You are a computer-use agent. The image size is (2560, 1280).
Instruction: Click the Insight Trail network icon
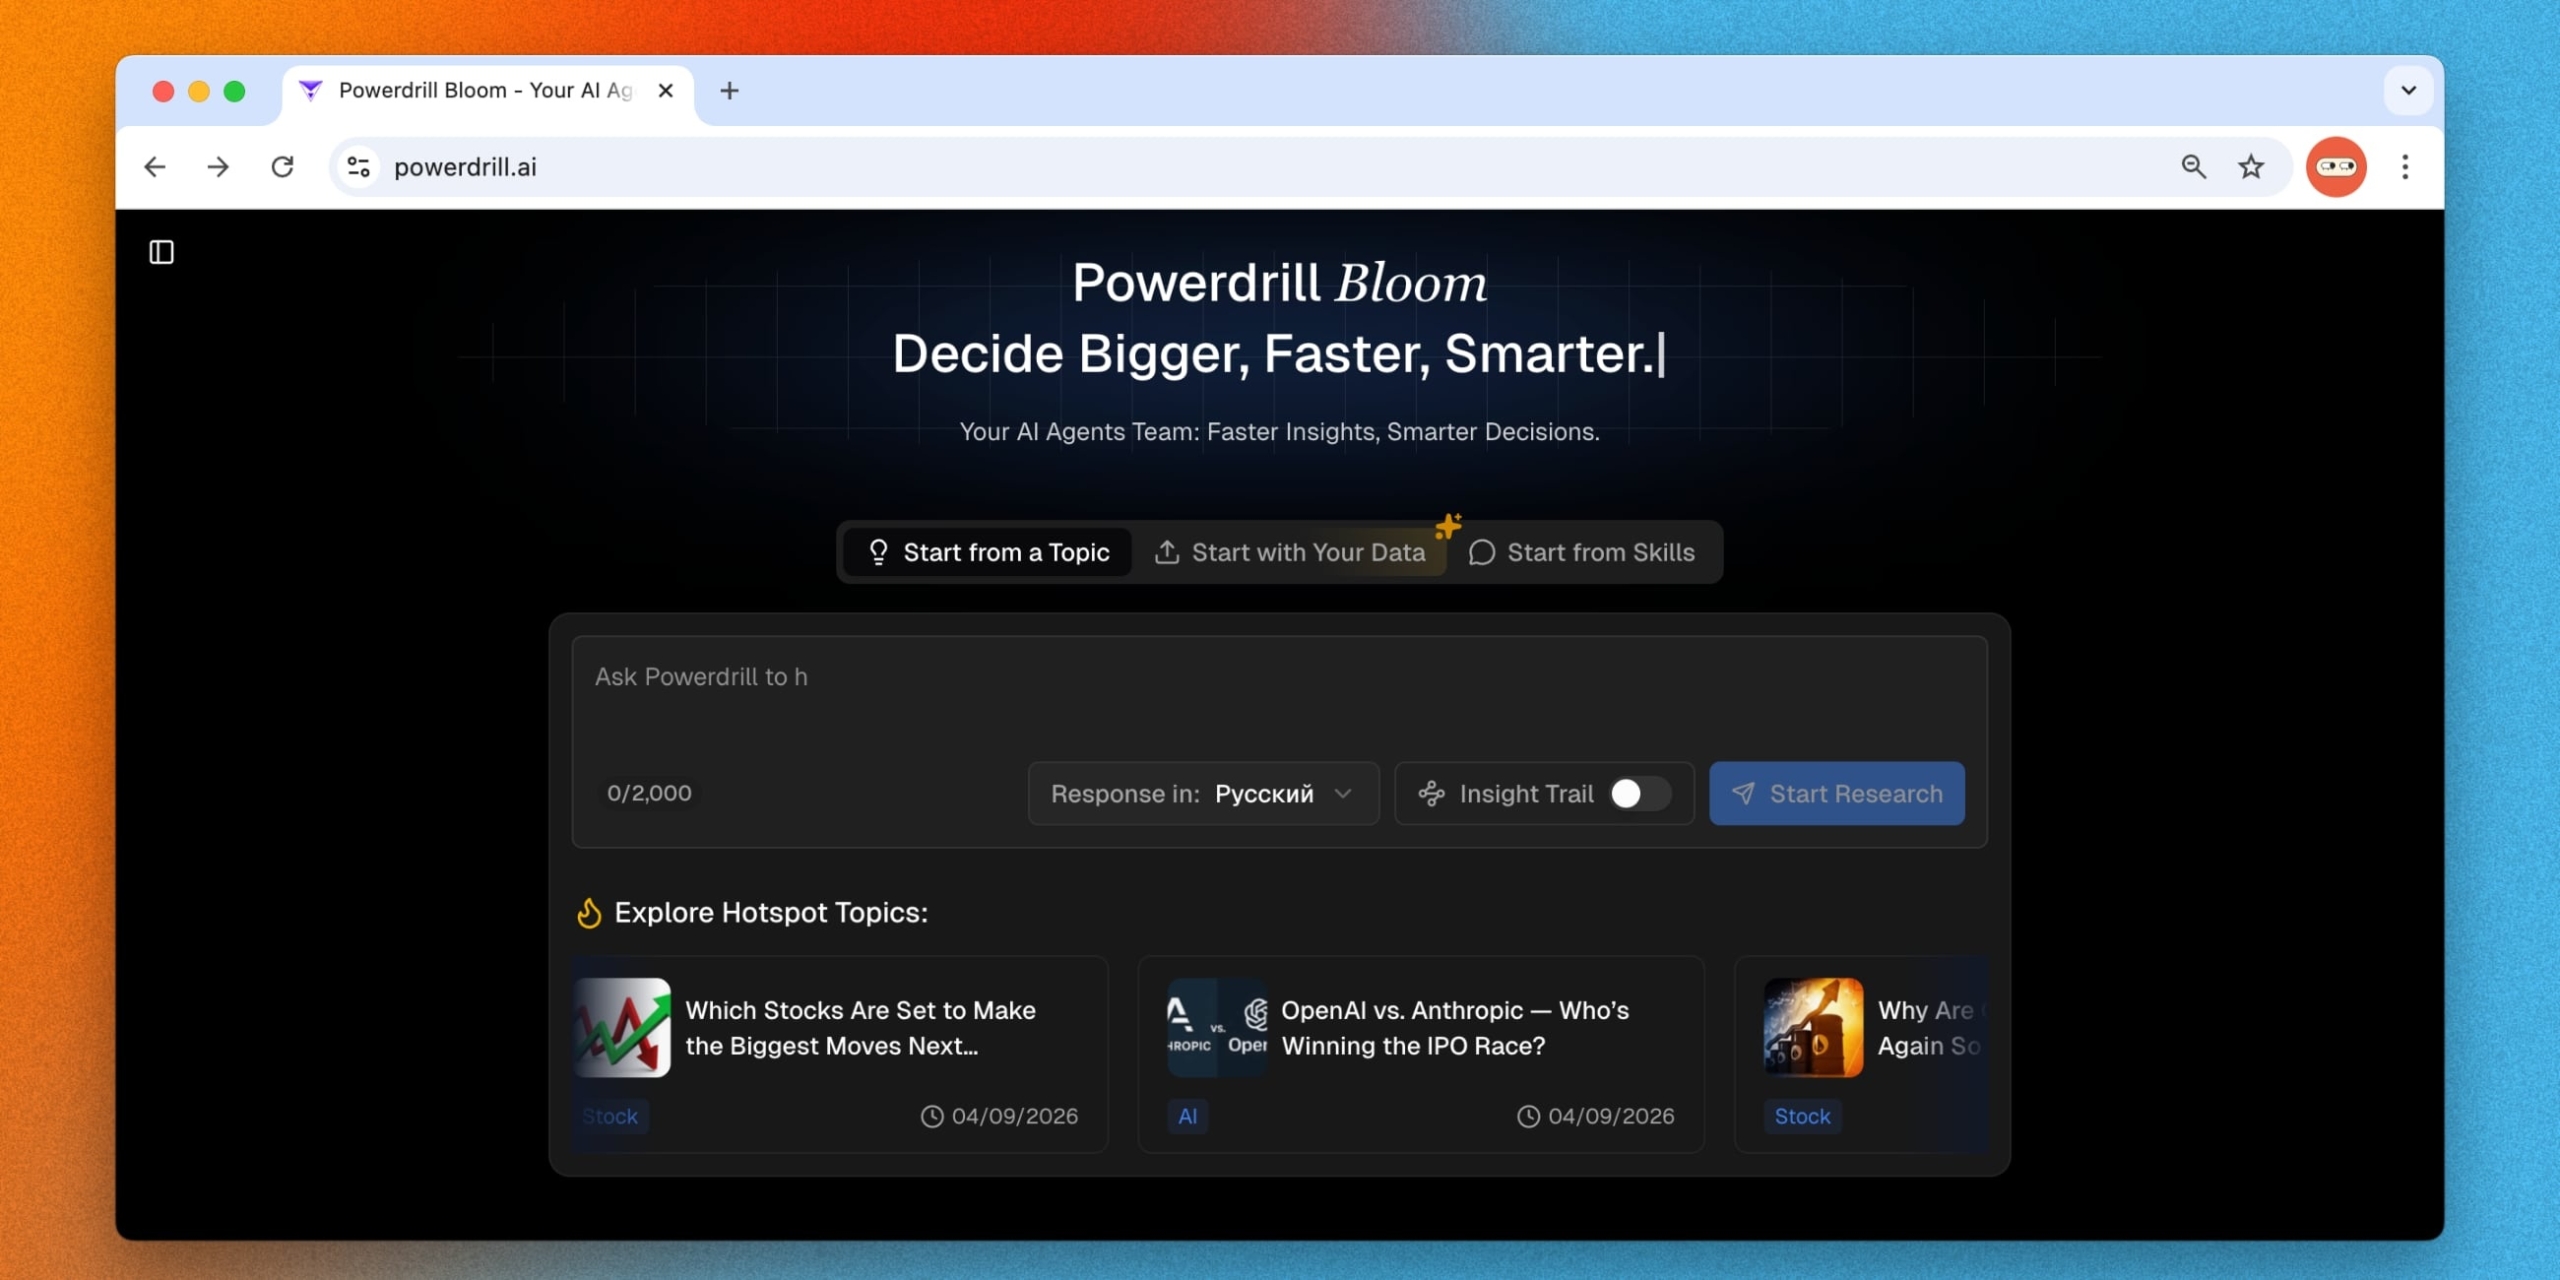point(1432,793)
